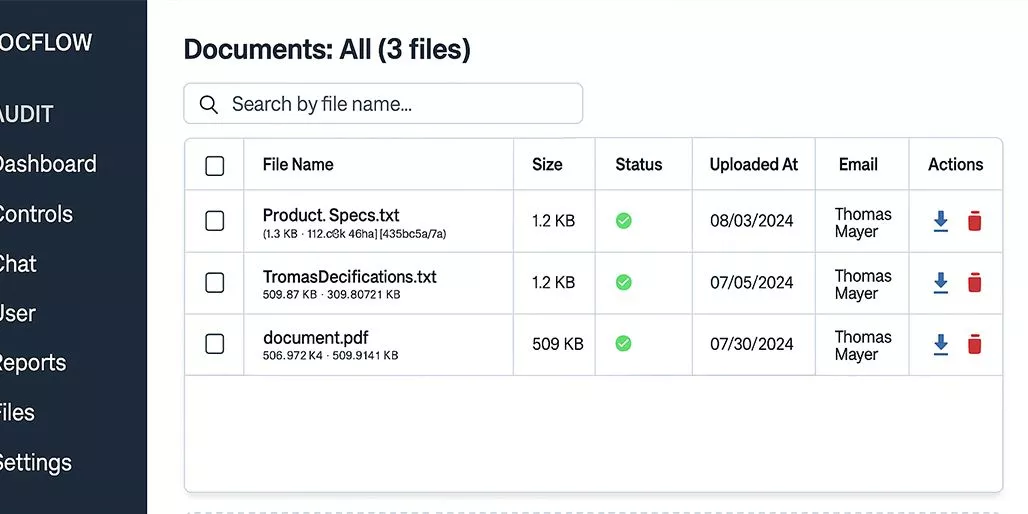The width and height of the screenshot is (1028, 514).
Task: Download TromasDecifications.txt using its arrow icon
Action: (940, 283)
